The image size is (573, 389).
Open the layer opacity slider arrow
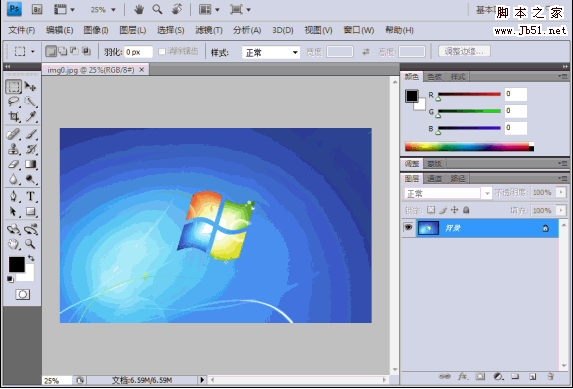[x=561, y=192]
